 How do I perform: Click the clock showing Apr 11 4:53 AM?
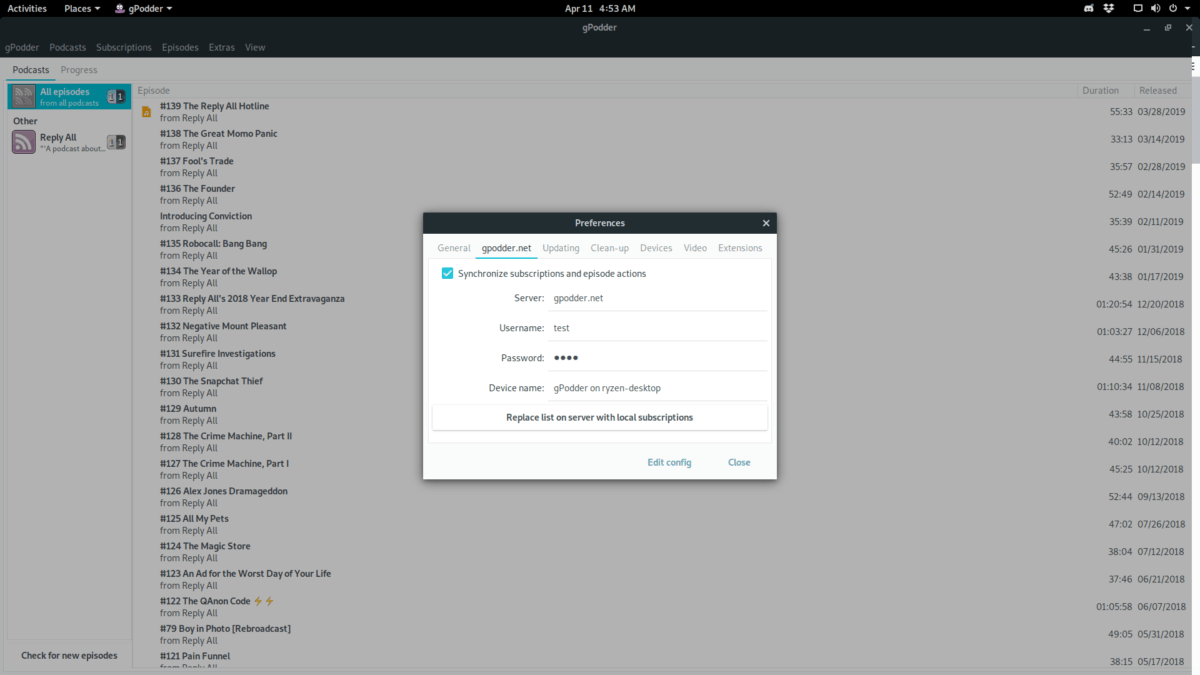coord(599,8)
